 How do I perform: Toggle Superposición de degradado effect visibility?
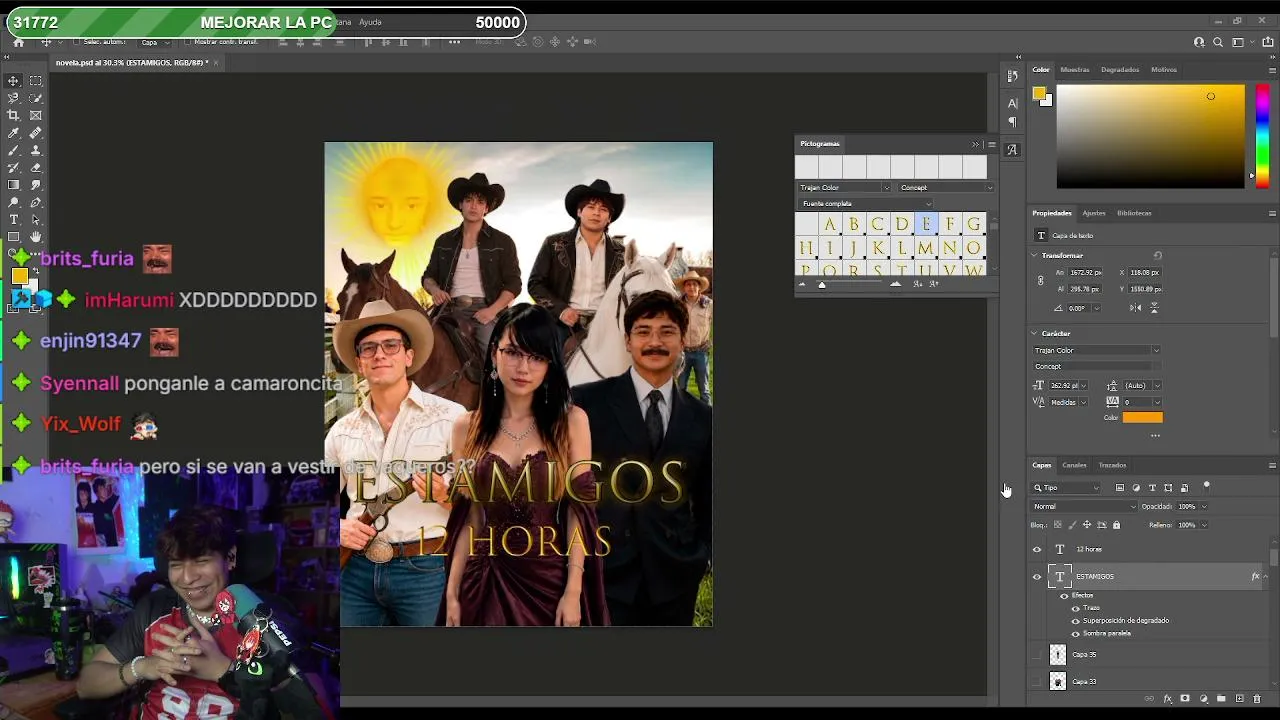click(x=1076, y=621)
